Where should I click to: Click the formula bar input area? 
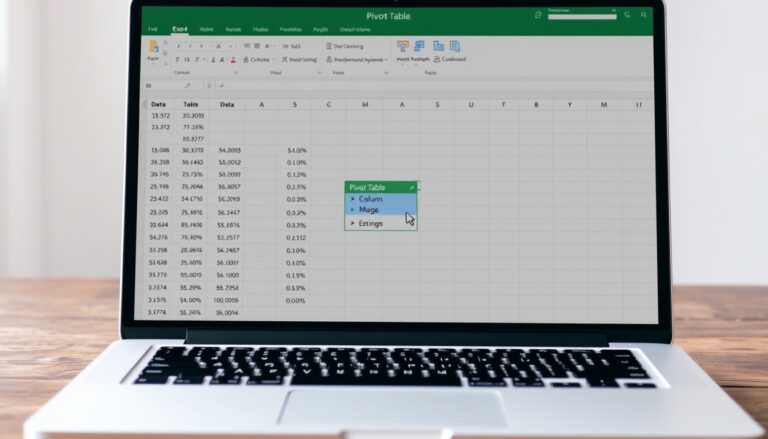[436, 86]
